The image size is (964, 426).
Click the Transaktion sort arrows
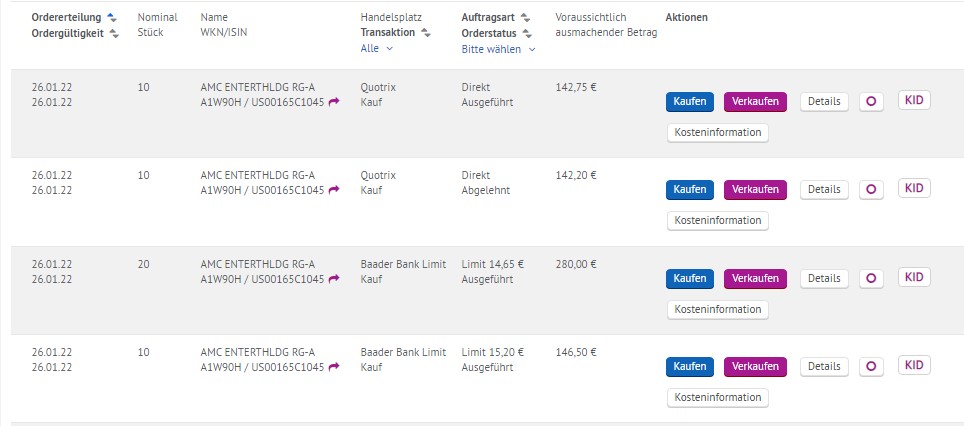(426, 33)
